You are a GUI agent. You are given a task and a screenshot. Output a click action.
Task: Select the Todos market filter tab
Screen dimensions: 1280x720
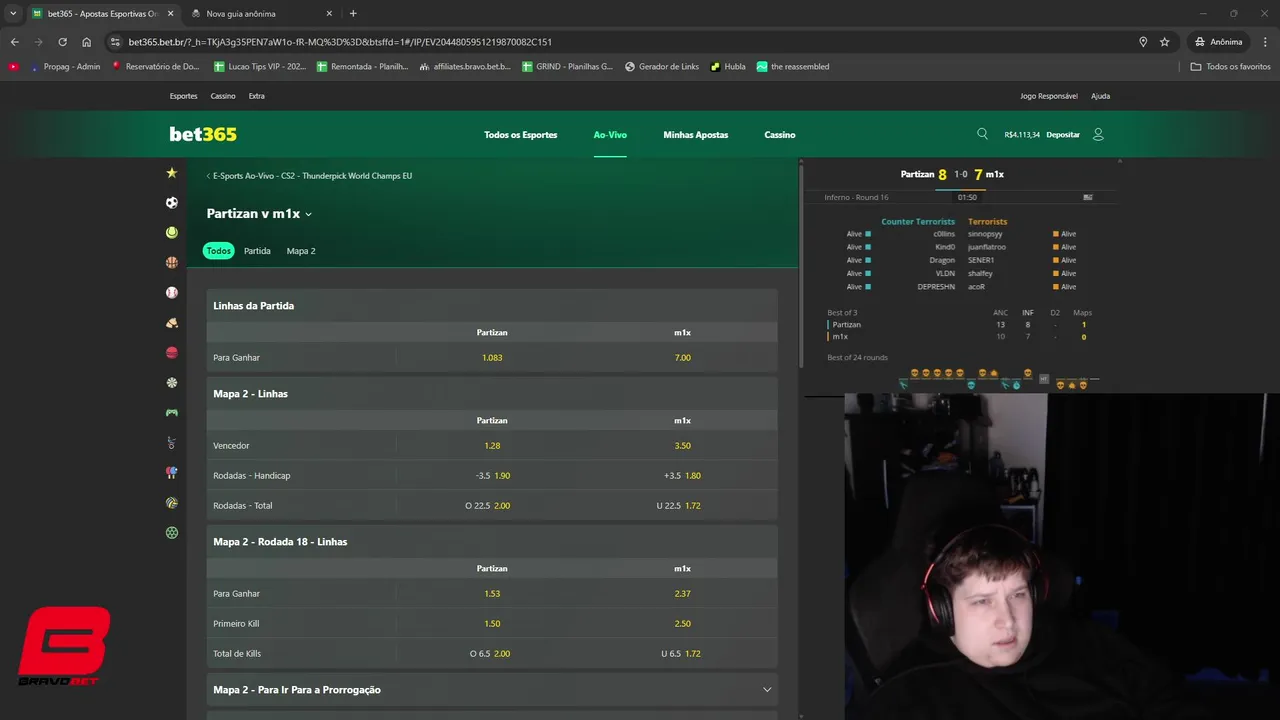(218, 251)
